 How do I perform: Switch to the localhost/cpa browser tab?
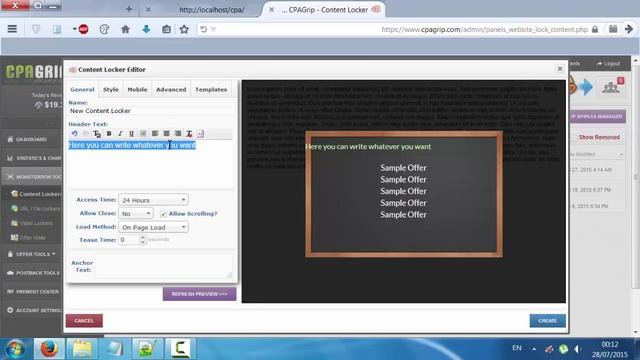point(212,10)
